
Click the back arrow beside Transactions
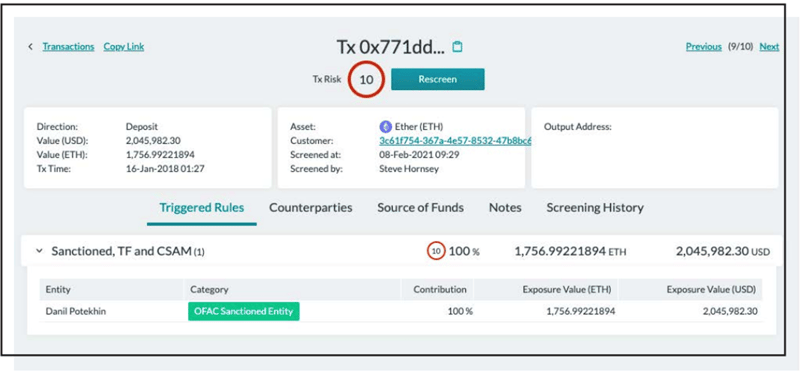[31, 47]
